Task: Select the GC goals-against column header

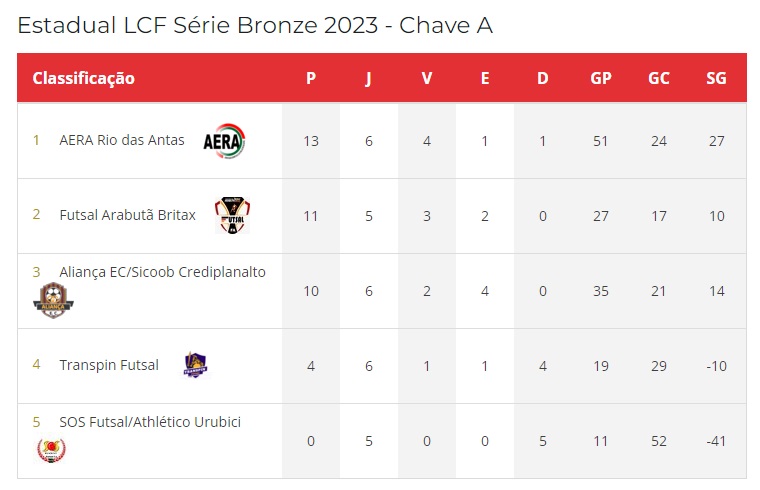Action: click(x=659, y=78)
